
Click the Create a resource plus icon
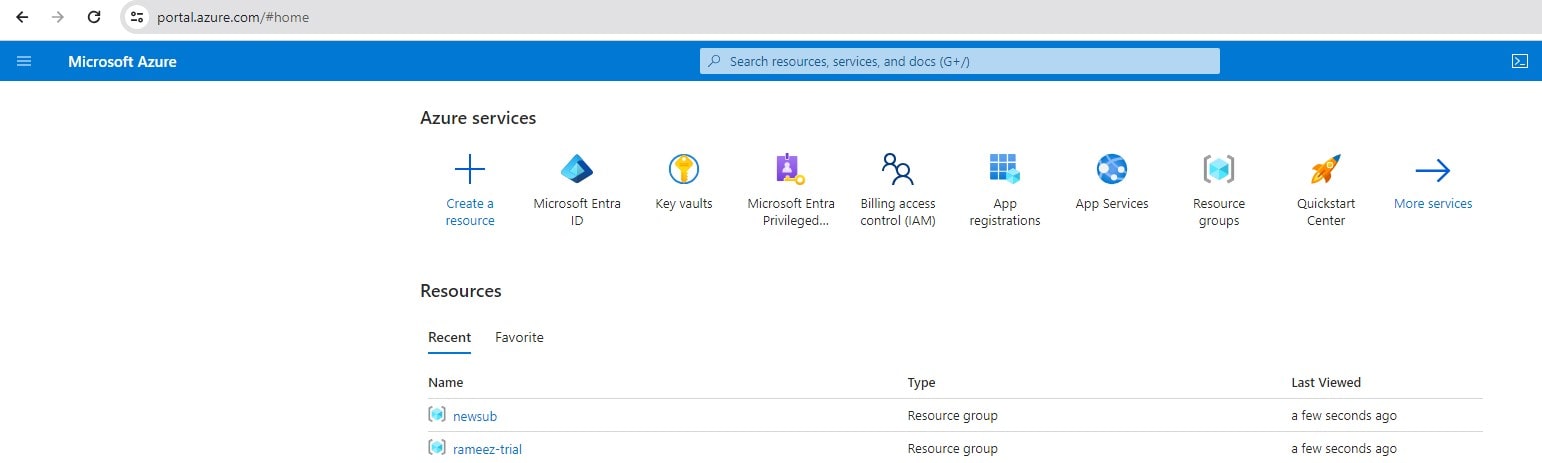pos(469,169)
